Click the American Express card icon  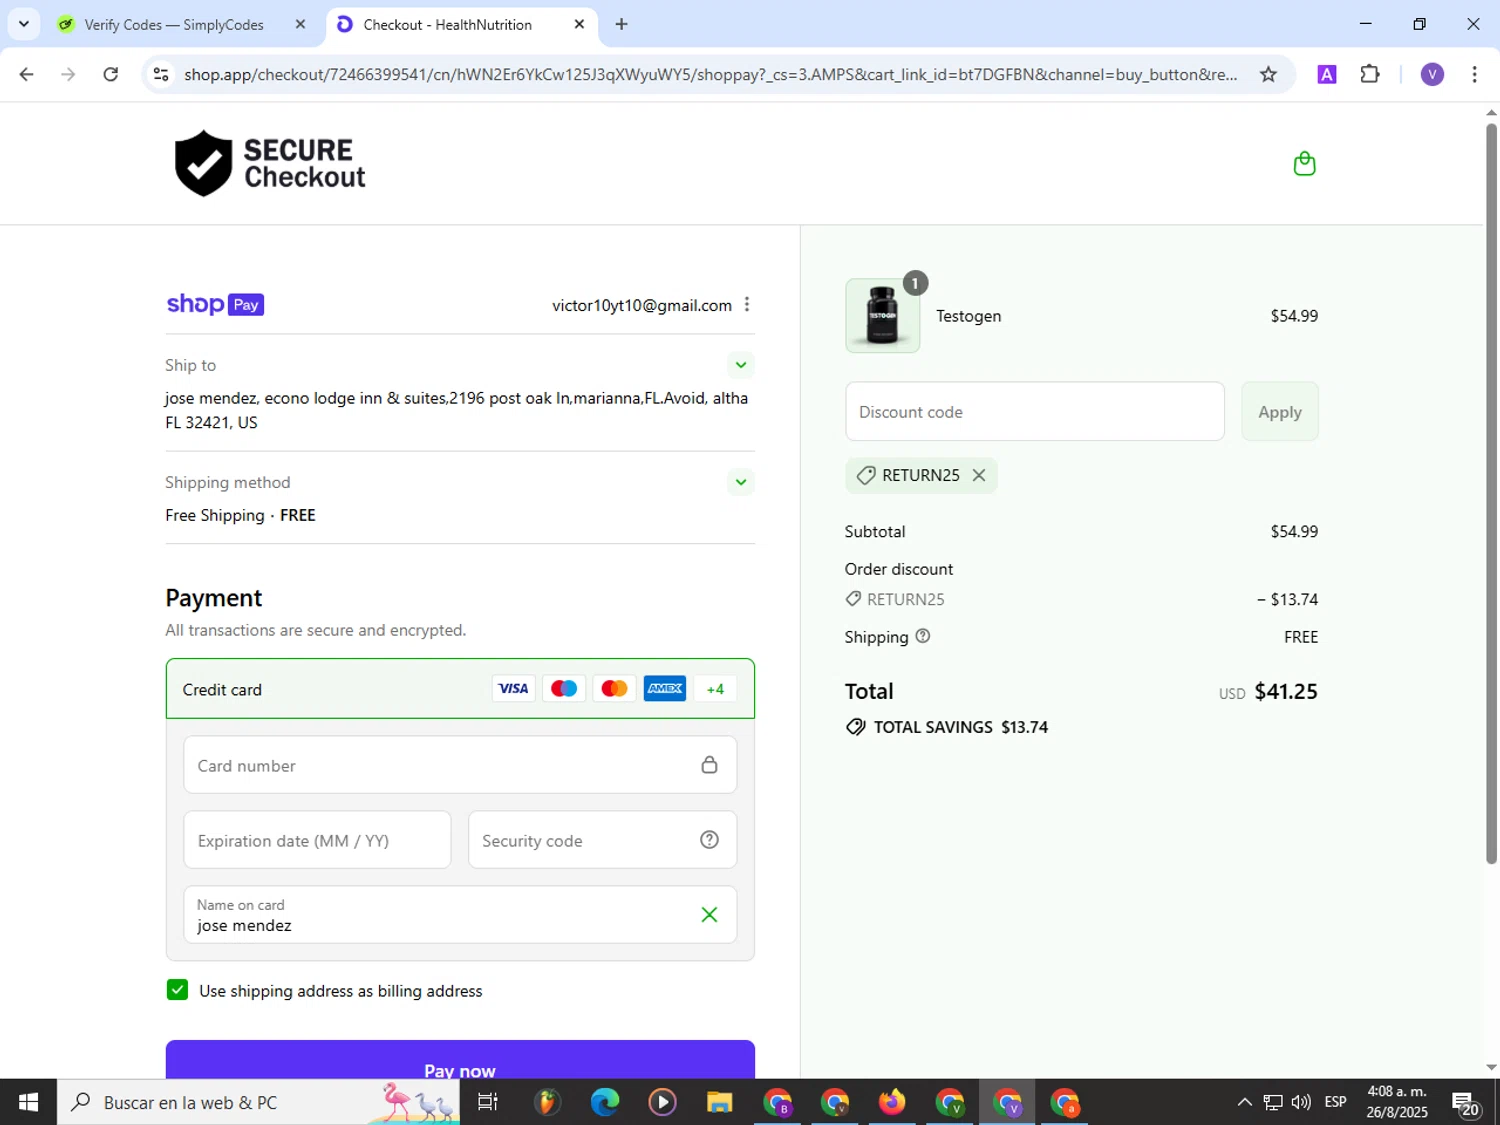tap(665, 688)
